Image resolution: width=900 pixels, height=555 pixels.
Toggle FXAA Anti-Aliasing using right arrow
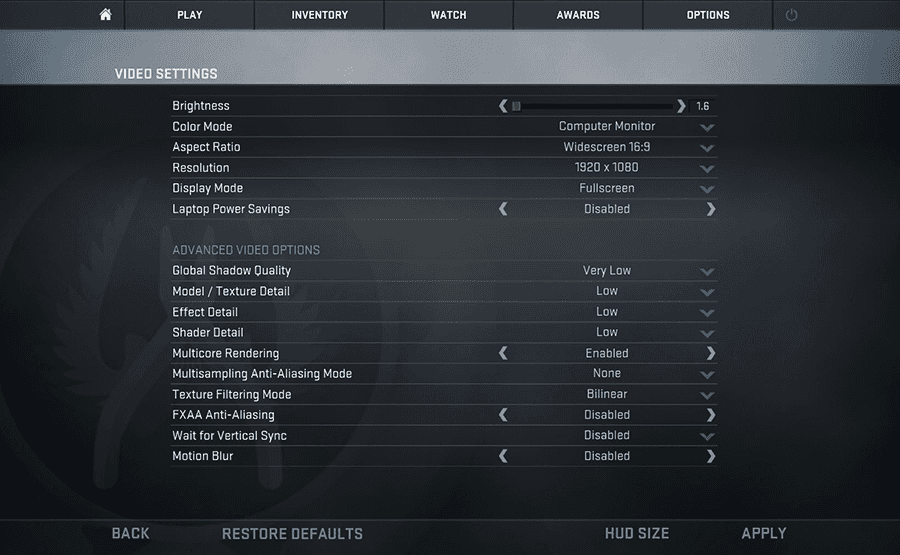click(x=711, y=414)
